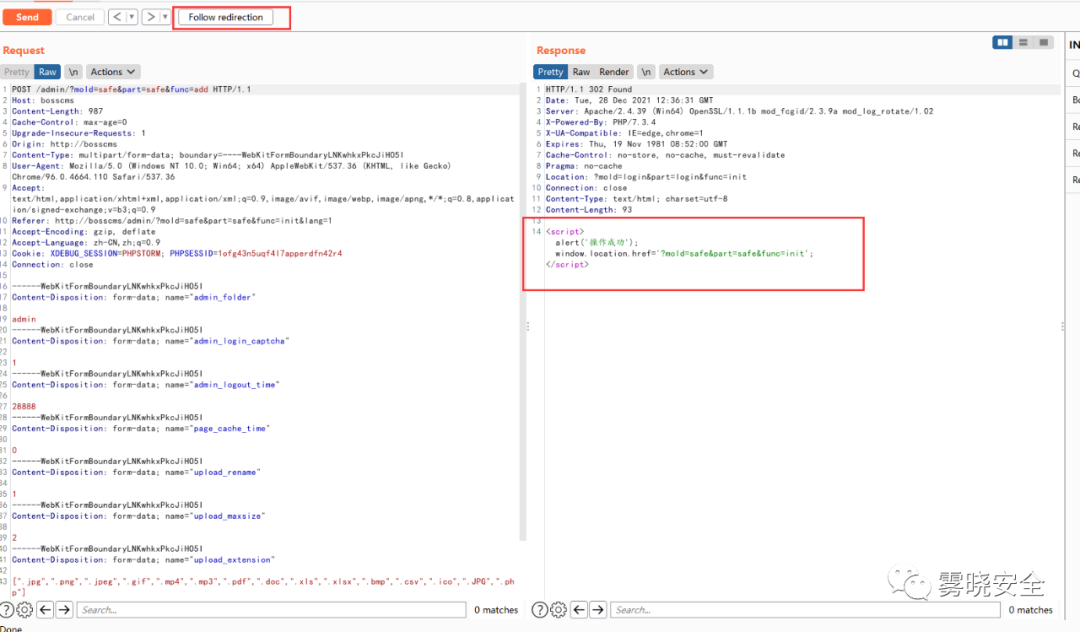Open the forward history dropdown arrow
1080x632 pixels.
point(165,17)
